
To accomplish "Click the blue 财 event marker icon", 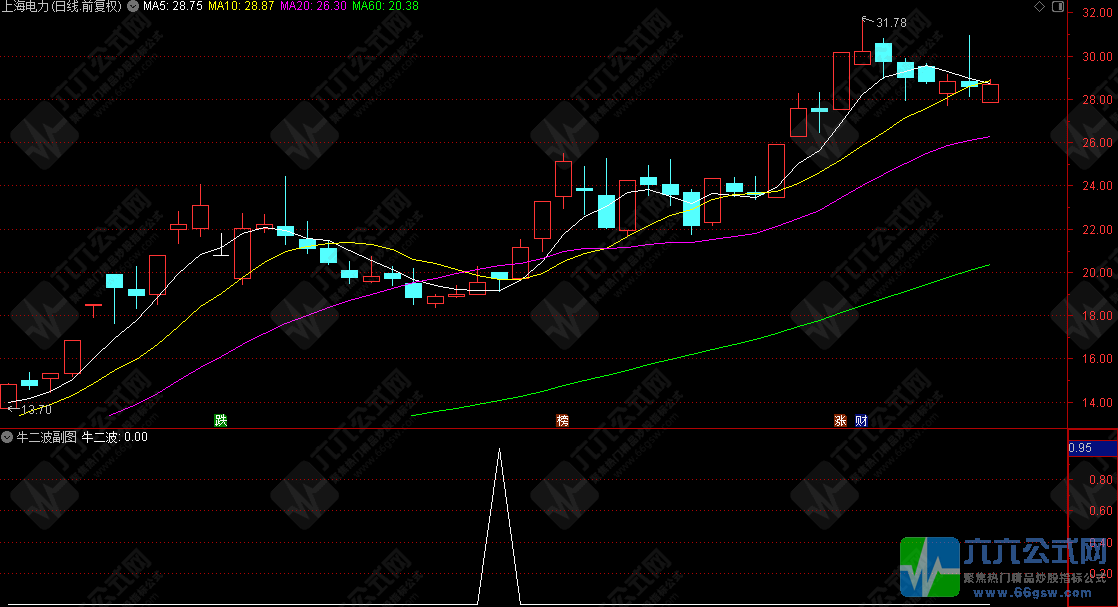I will pos(861,421).
